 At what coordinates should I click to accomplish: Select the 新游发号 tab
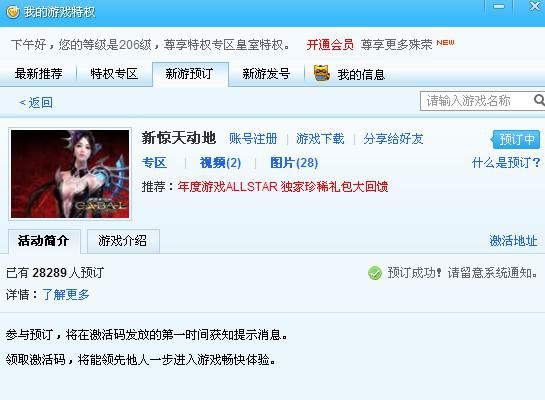tap(266, 74)
